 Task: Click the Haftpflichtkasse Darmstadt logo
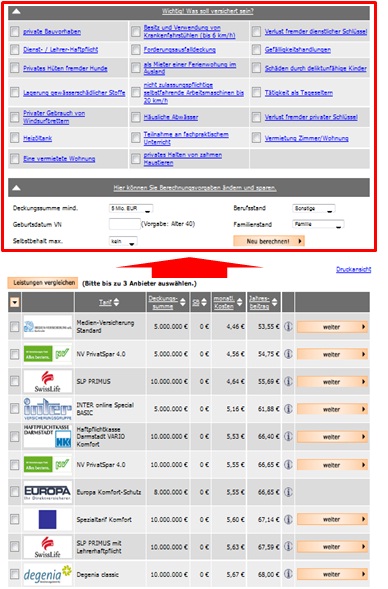tap(48, 436)
